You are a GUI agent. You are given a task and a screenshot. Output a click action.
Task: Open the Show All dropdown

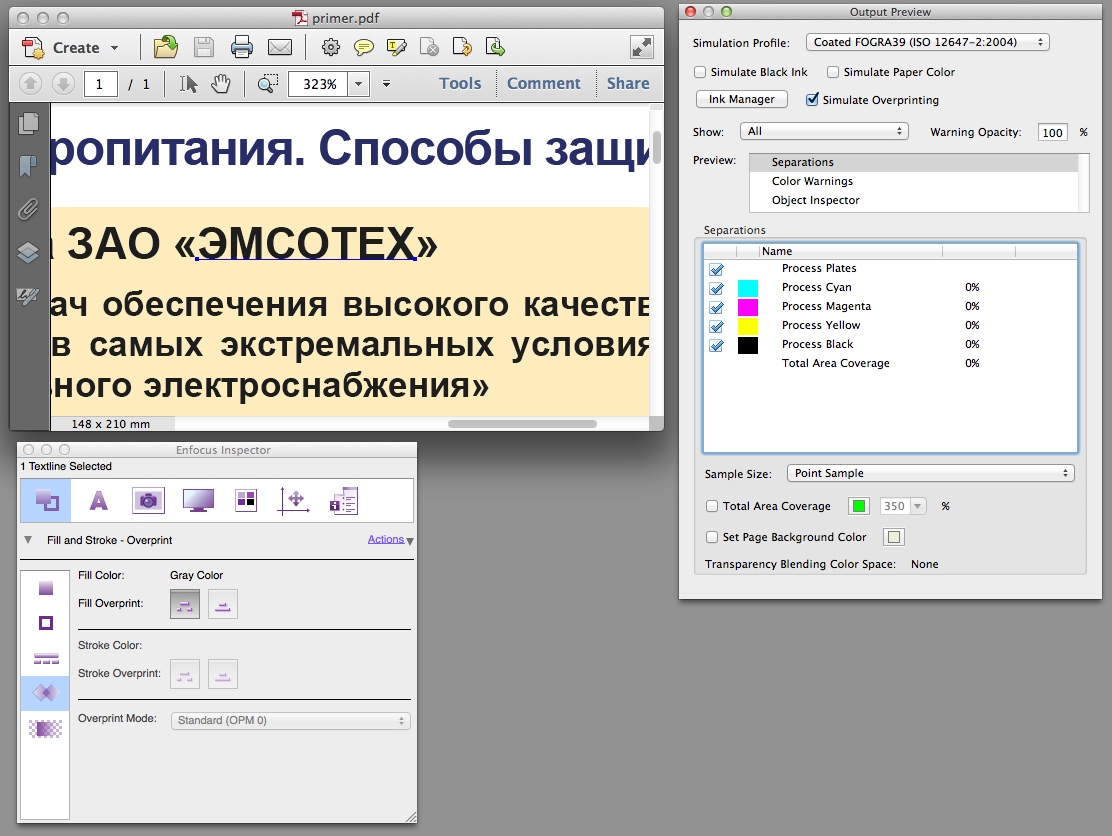824,131
